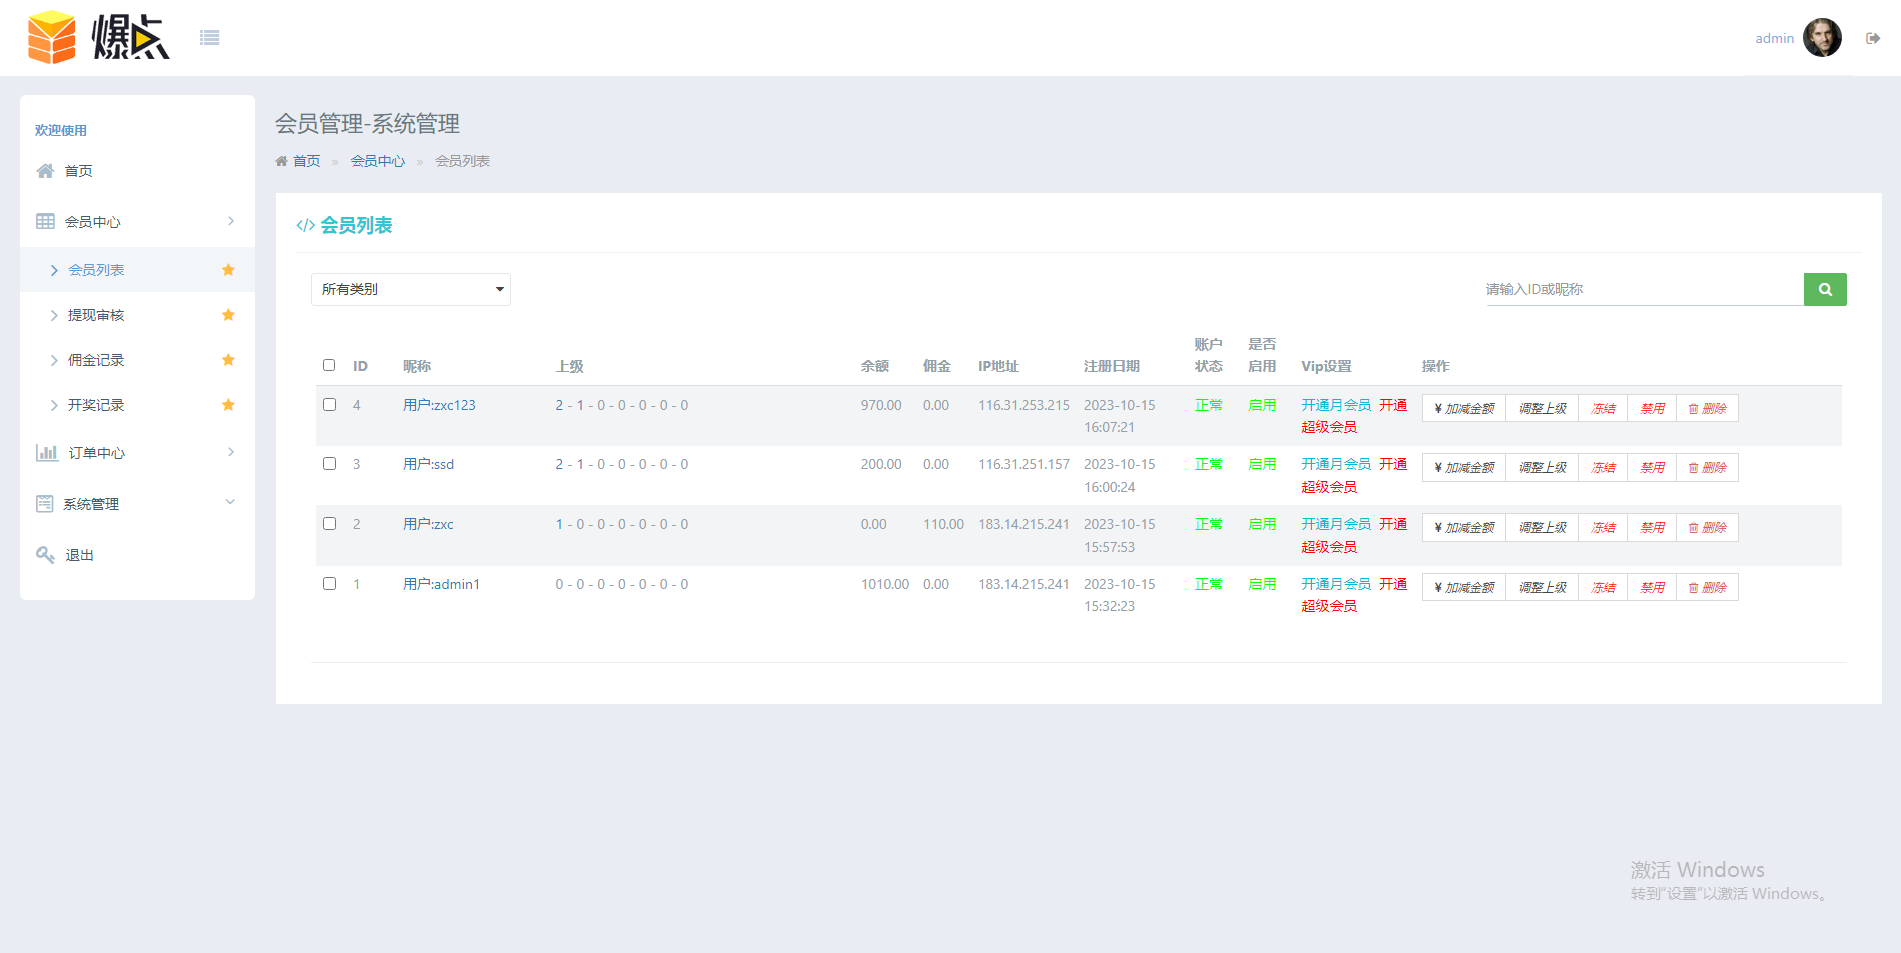Delete user zxc with 删除
This screenshot has width=1901, height=953.
(x=1707, y=527)
